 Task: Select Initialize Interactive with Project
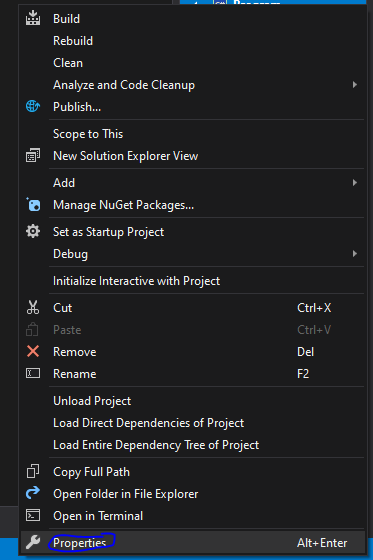(192, 281)
